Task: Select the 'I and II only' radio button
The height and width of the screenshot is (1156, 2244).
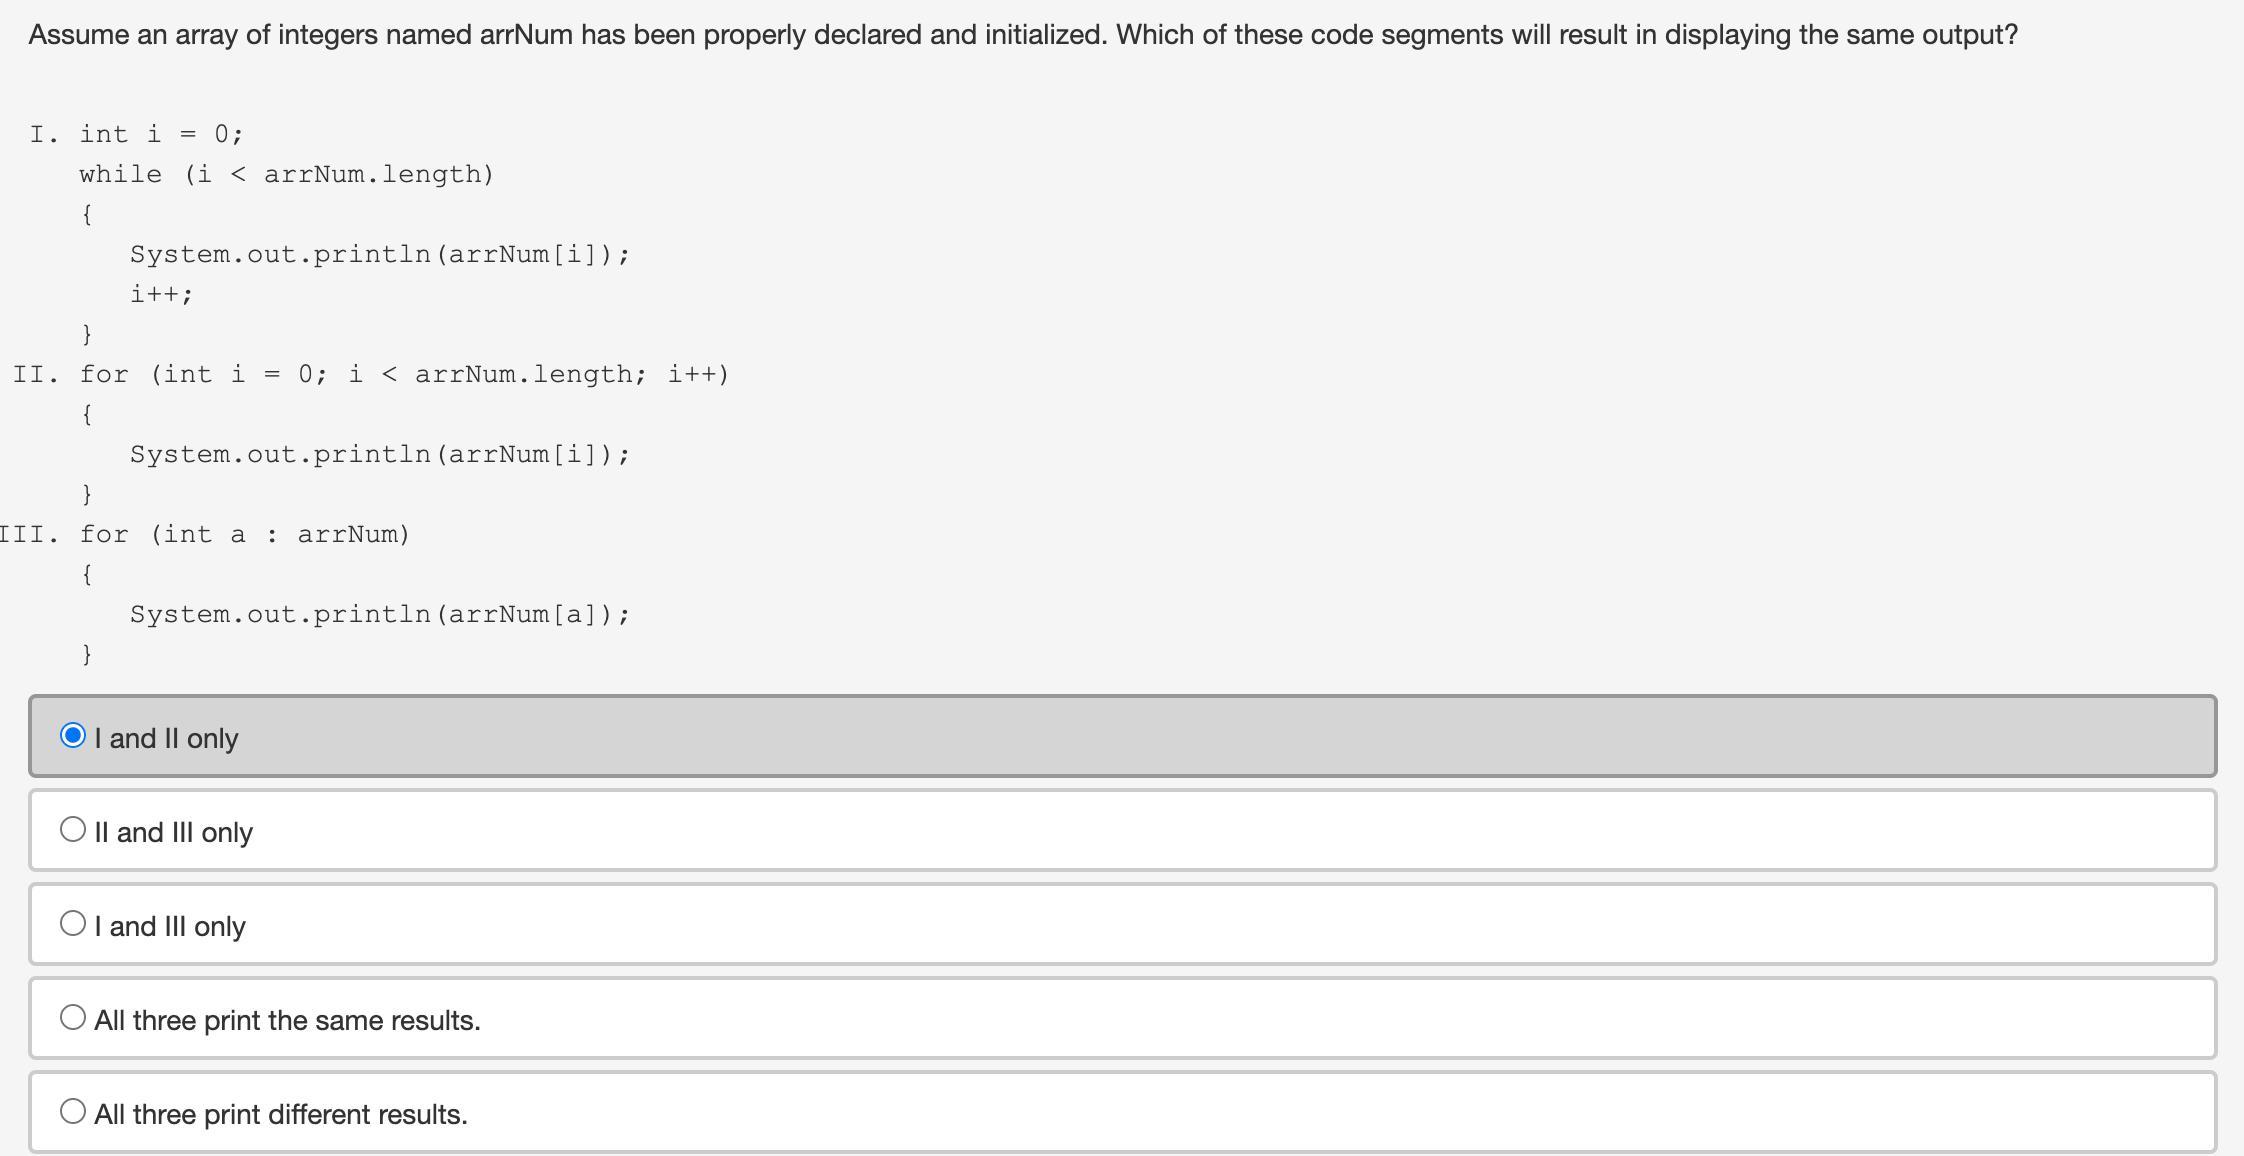Action: pos(73,736)
